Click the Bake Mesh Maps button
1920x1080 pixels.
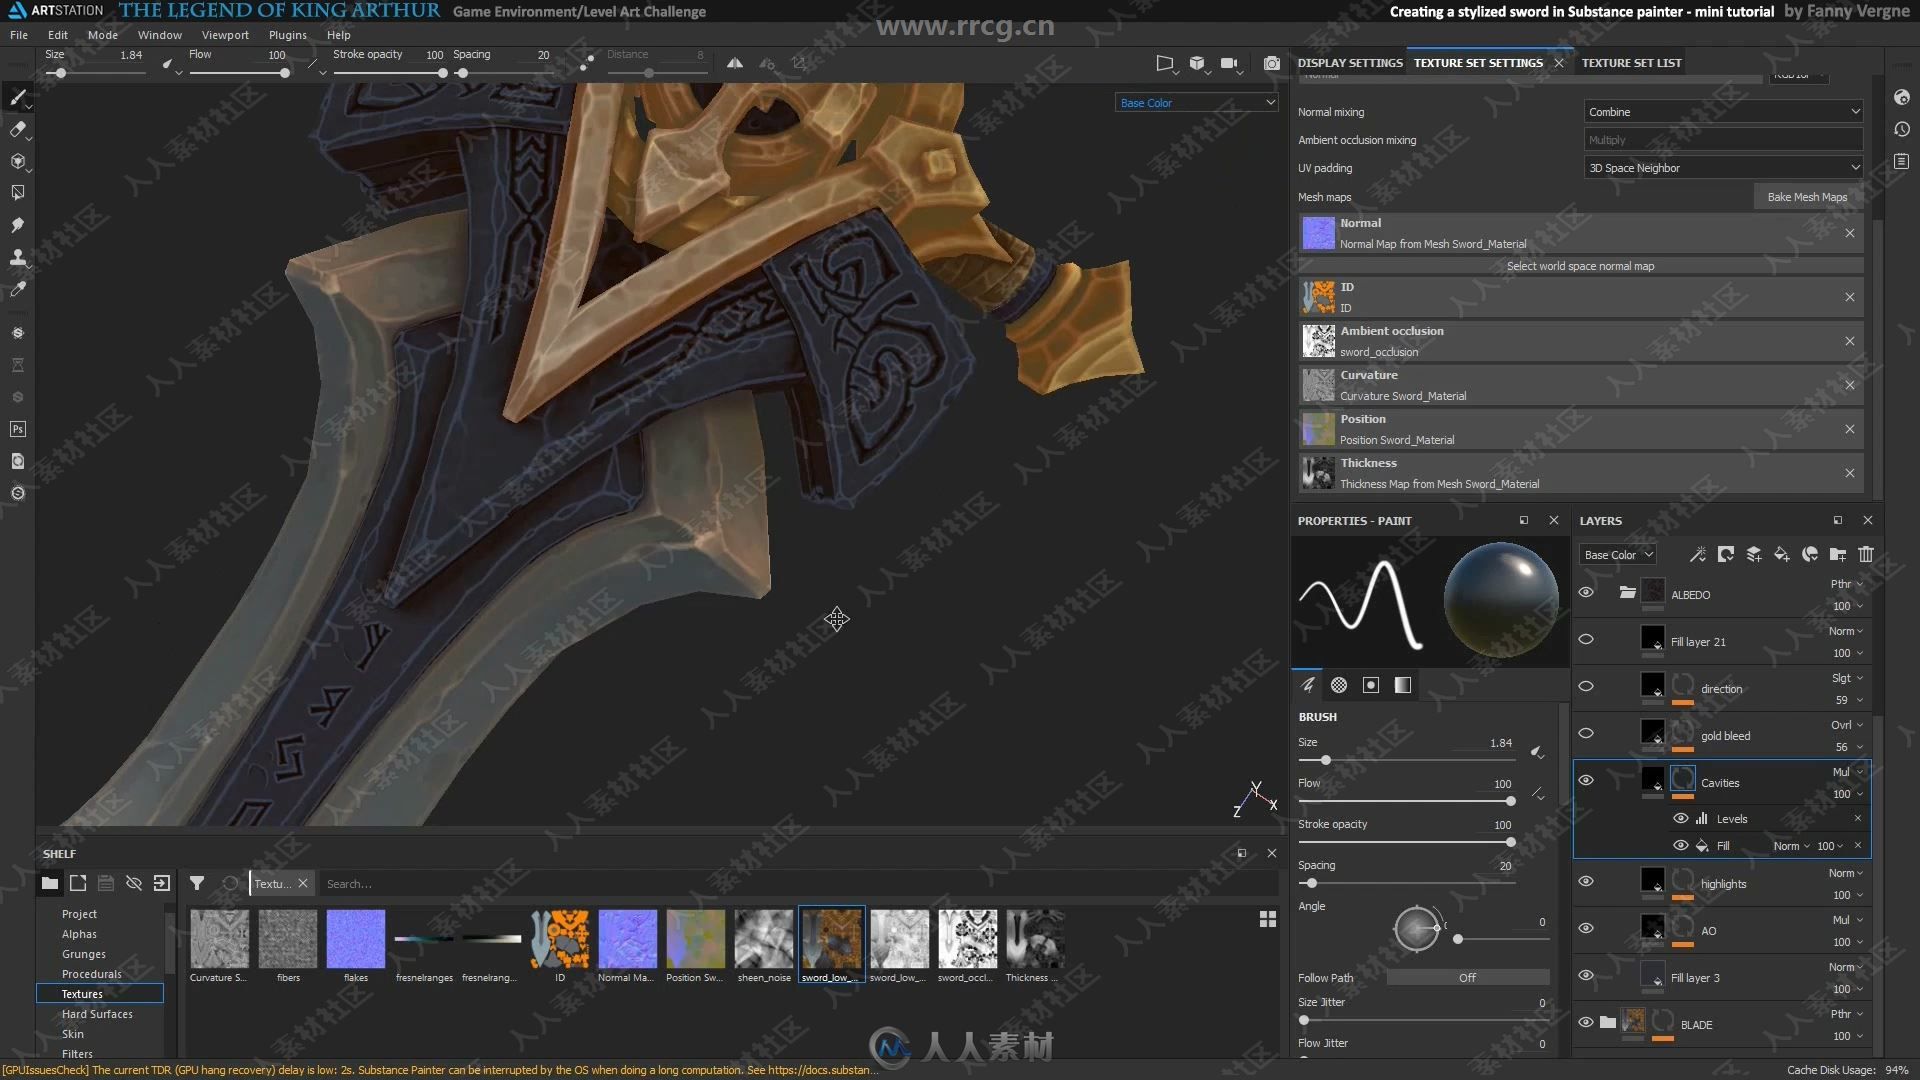click(1807, 196)
